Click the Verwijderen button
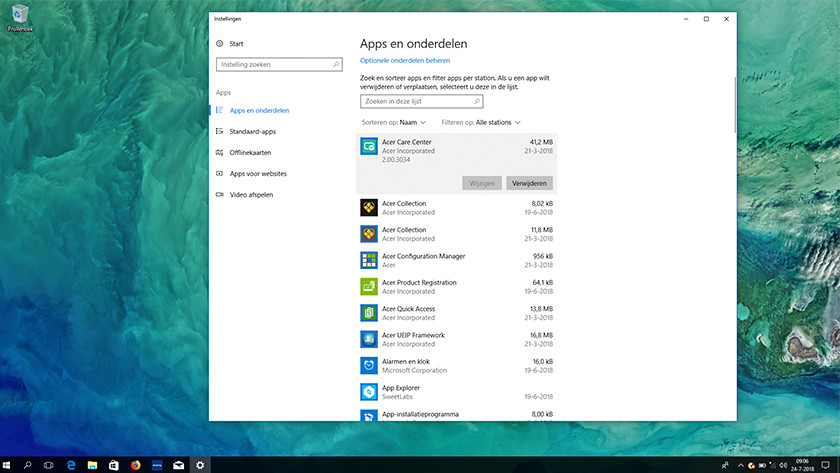Viewport: 840px width, 473px height. click(529, 184)
